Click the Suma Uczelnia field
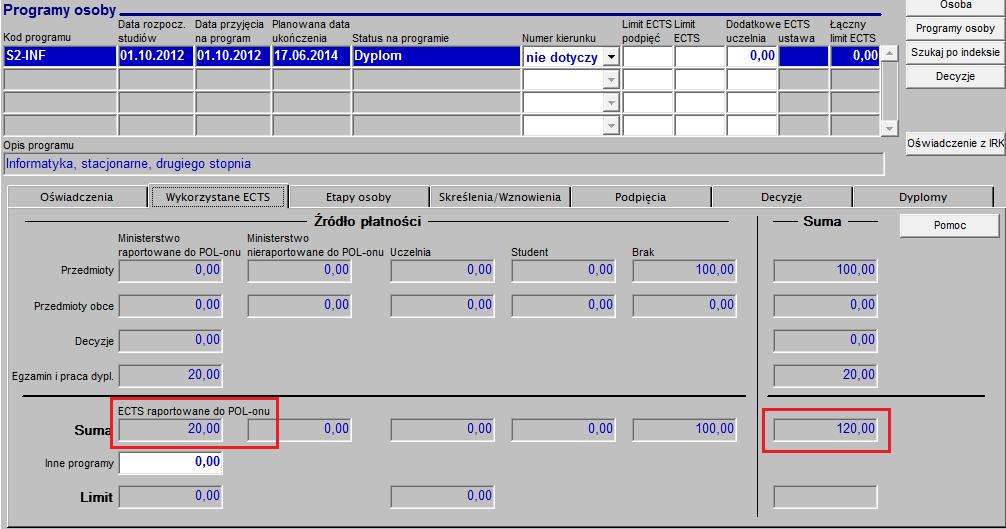 (x=442, y=430)
